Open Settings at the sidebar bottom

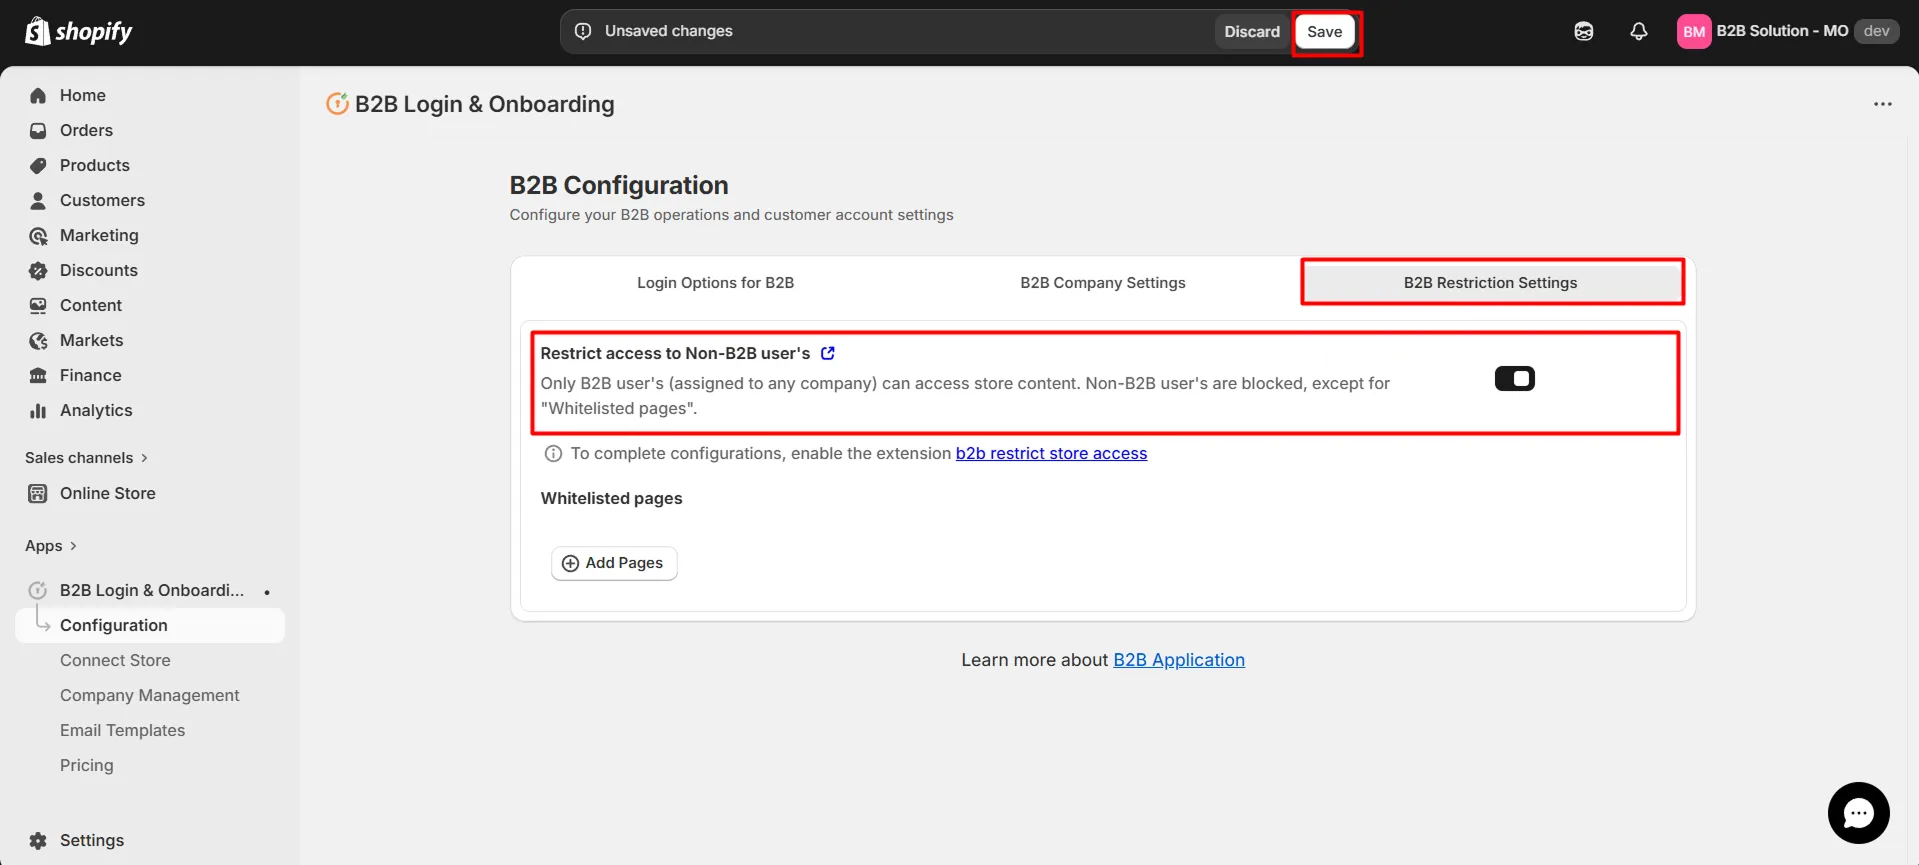coord(92,840)
